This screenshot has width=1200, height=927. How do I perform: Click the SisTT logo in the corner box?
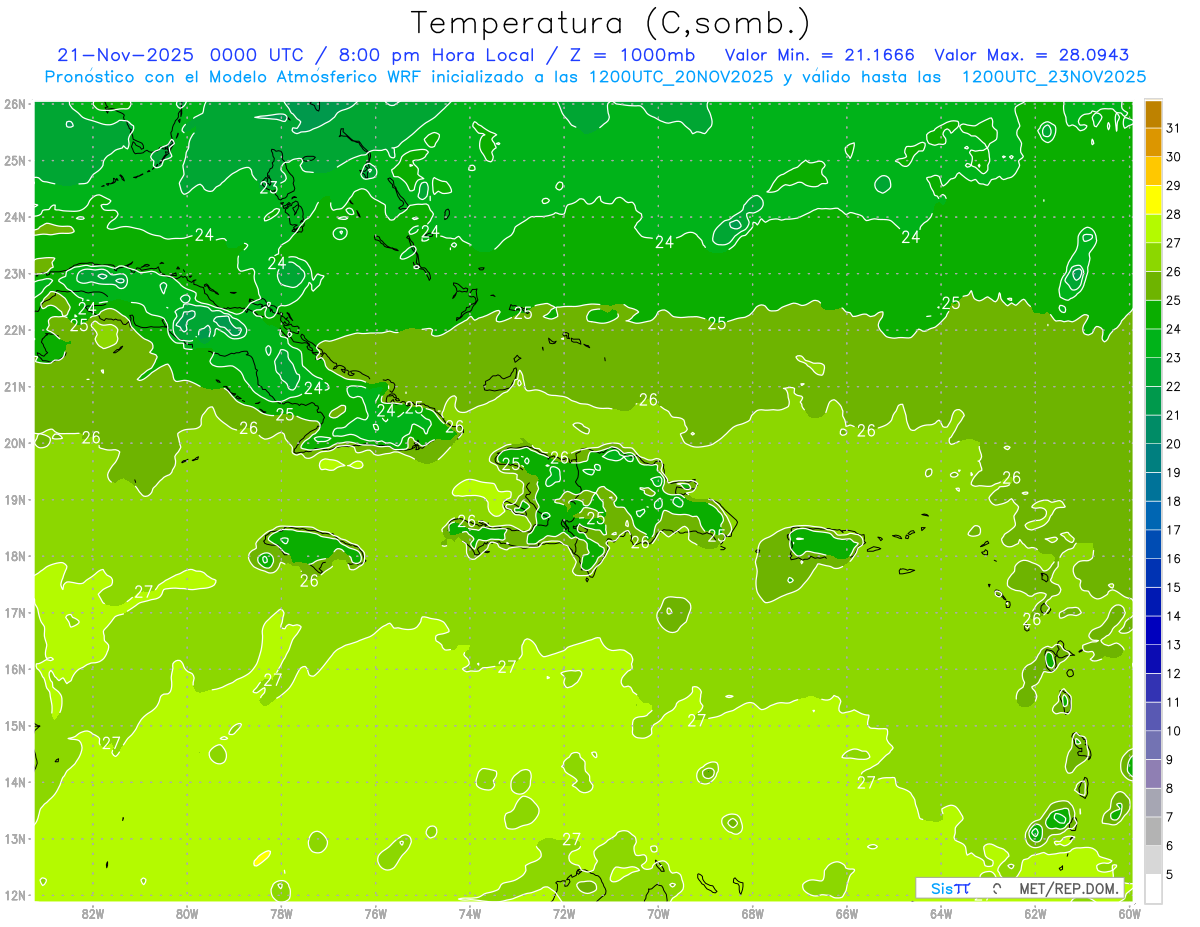(950, 888)
